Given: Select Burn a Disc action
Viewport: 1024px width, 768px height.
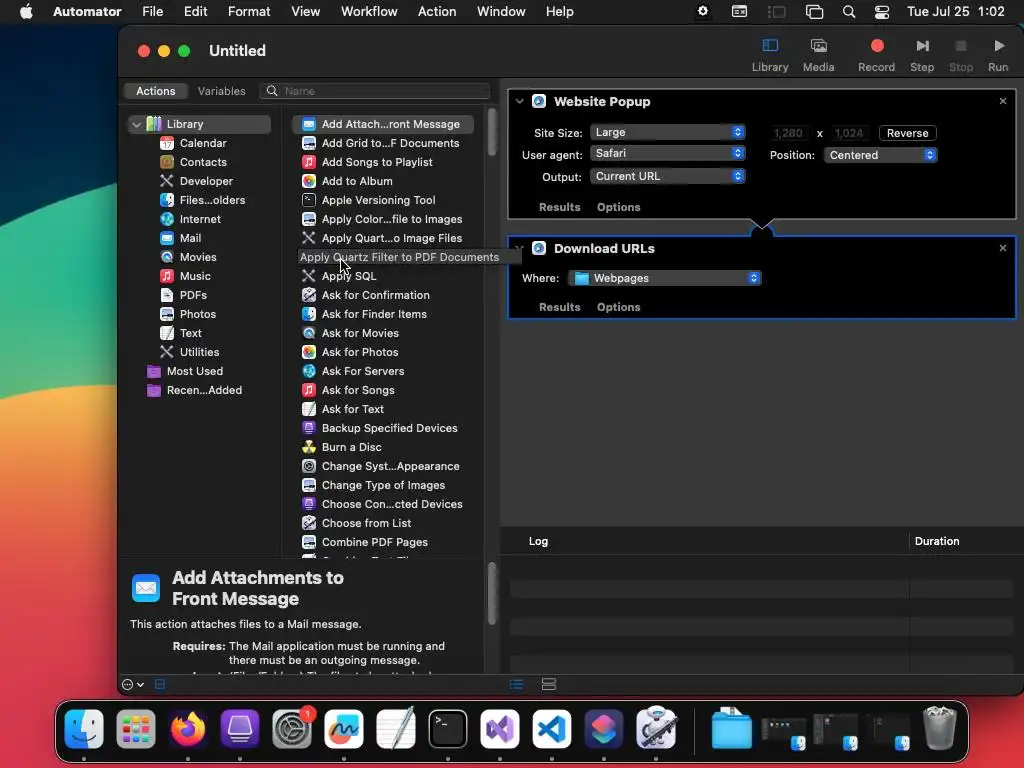Looking at the screenshot, I should [351, 447].
